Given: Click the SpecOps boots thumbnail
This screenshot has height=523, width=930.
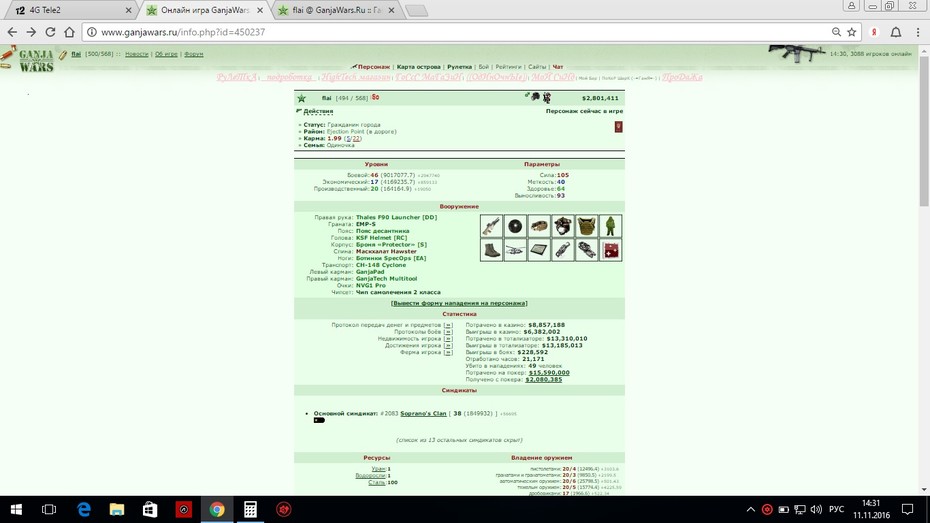Looking at the screenshot, I should (491, 250).
